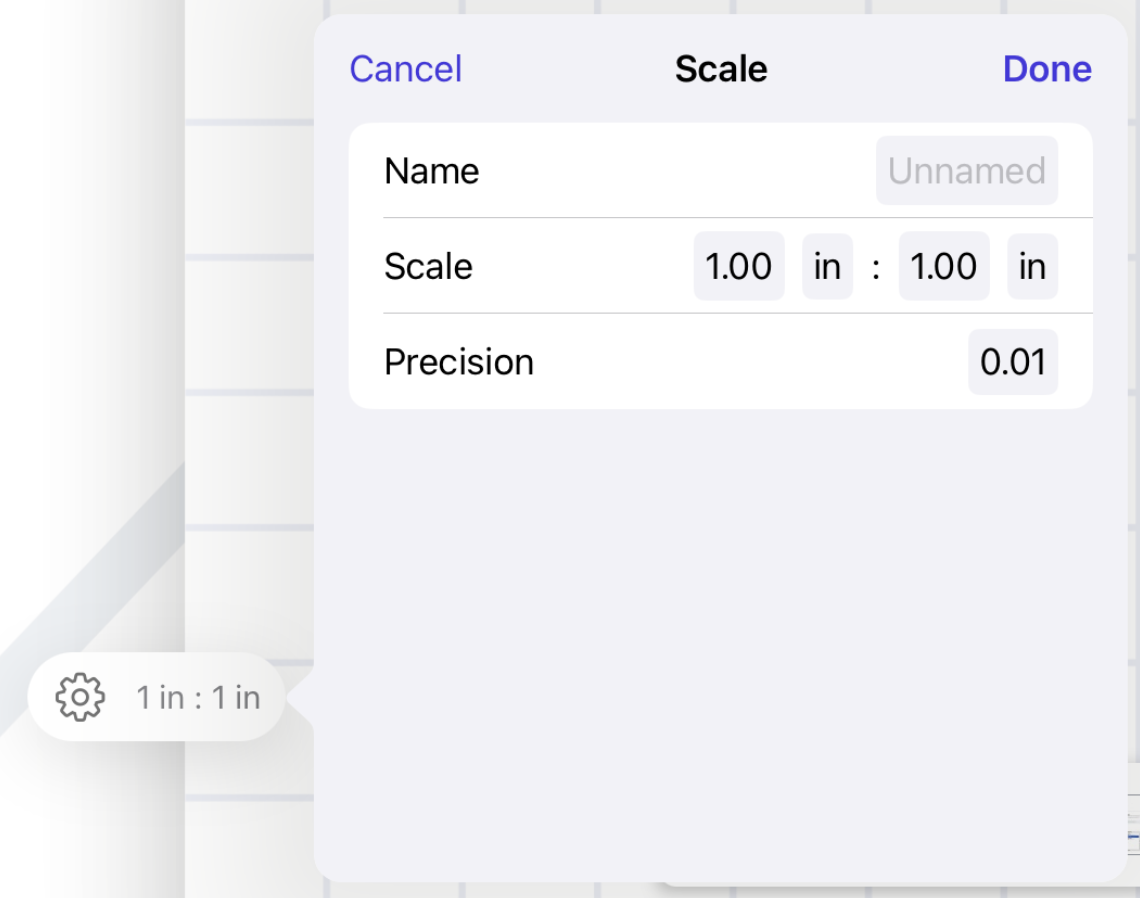This screenshot has height=898, width=1140.
Task: Edit the first 1.00 scale value
Action: [738, 267]
